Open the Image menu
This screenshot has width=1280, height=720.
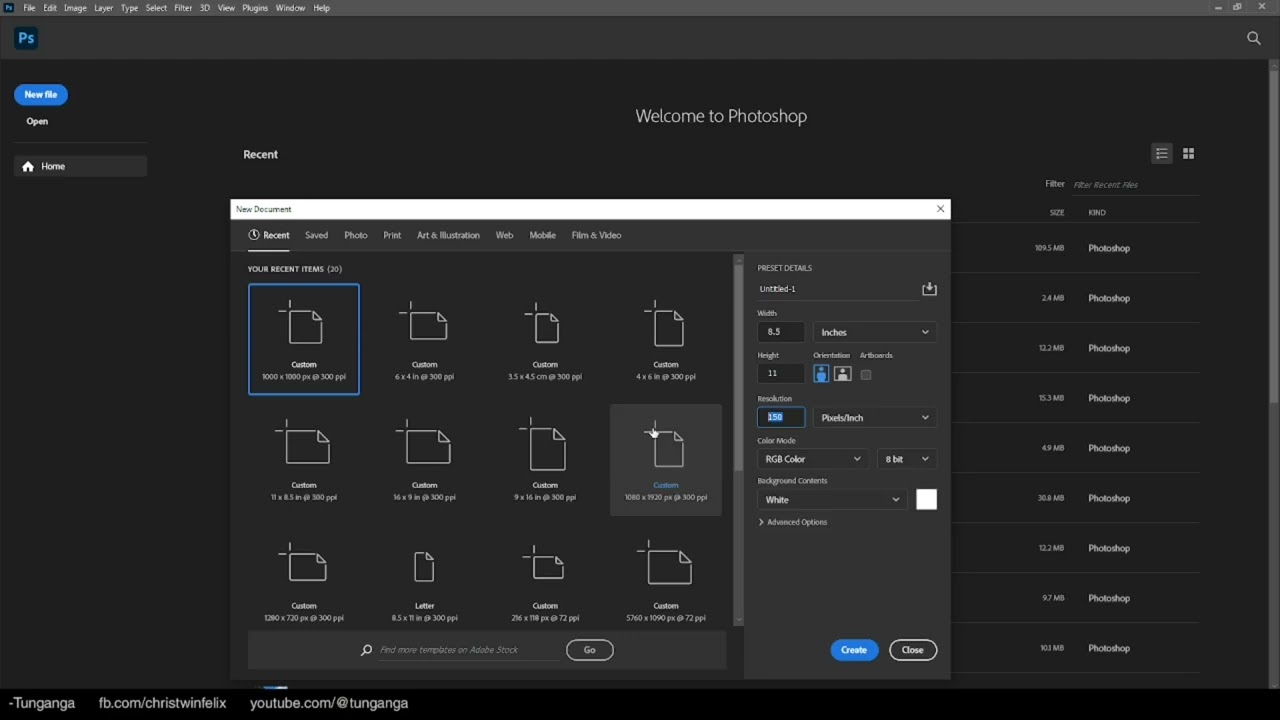(75, 8)
